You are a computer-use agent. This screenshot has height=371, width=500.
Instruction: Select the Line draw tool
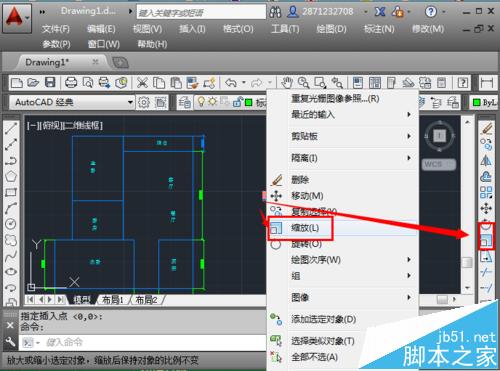(x=11, y=129)
